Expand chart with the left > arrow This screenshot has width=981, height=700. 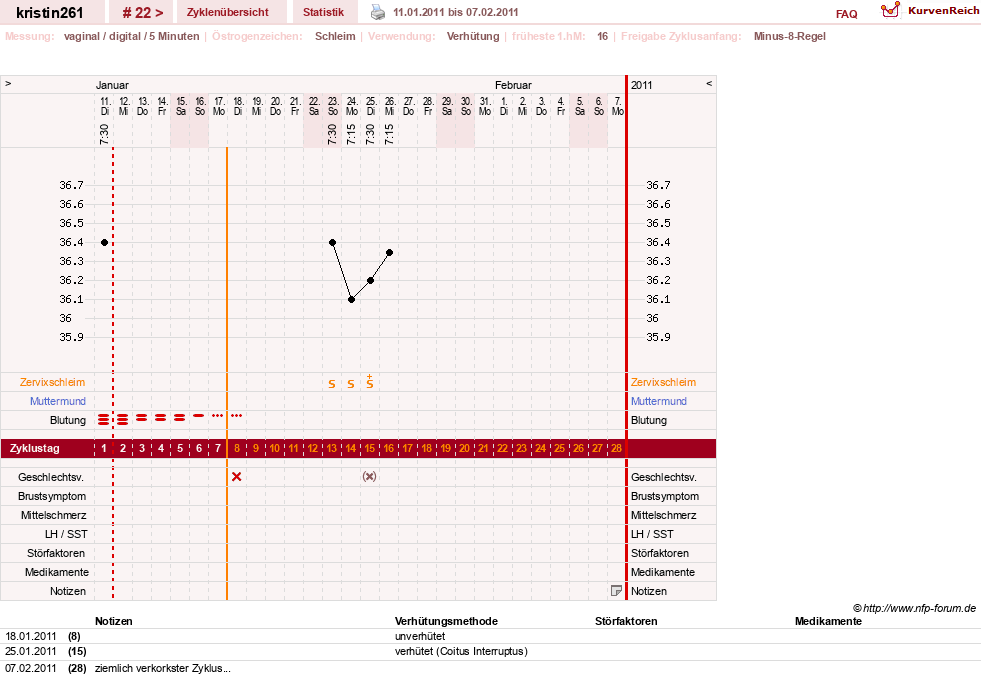pyautogui.click(x=8, y=83)
